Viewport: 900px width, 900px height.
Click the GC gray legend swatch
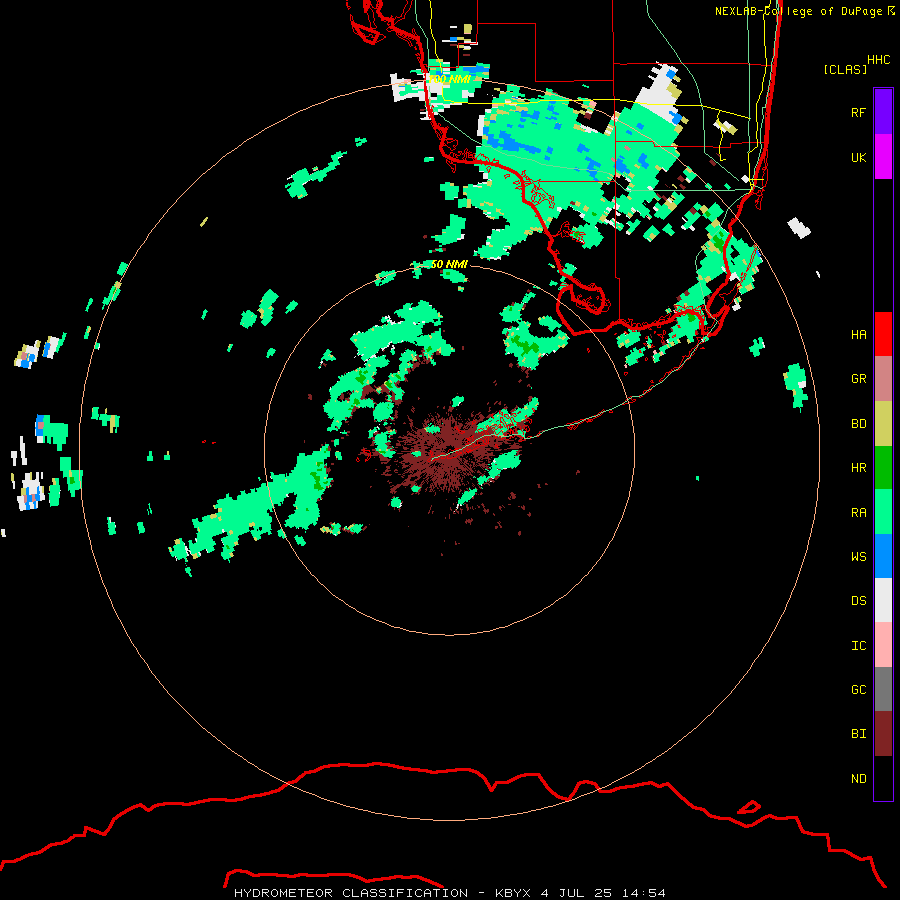[883, 689]
